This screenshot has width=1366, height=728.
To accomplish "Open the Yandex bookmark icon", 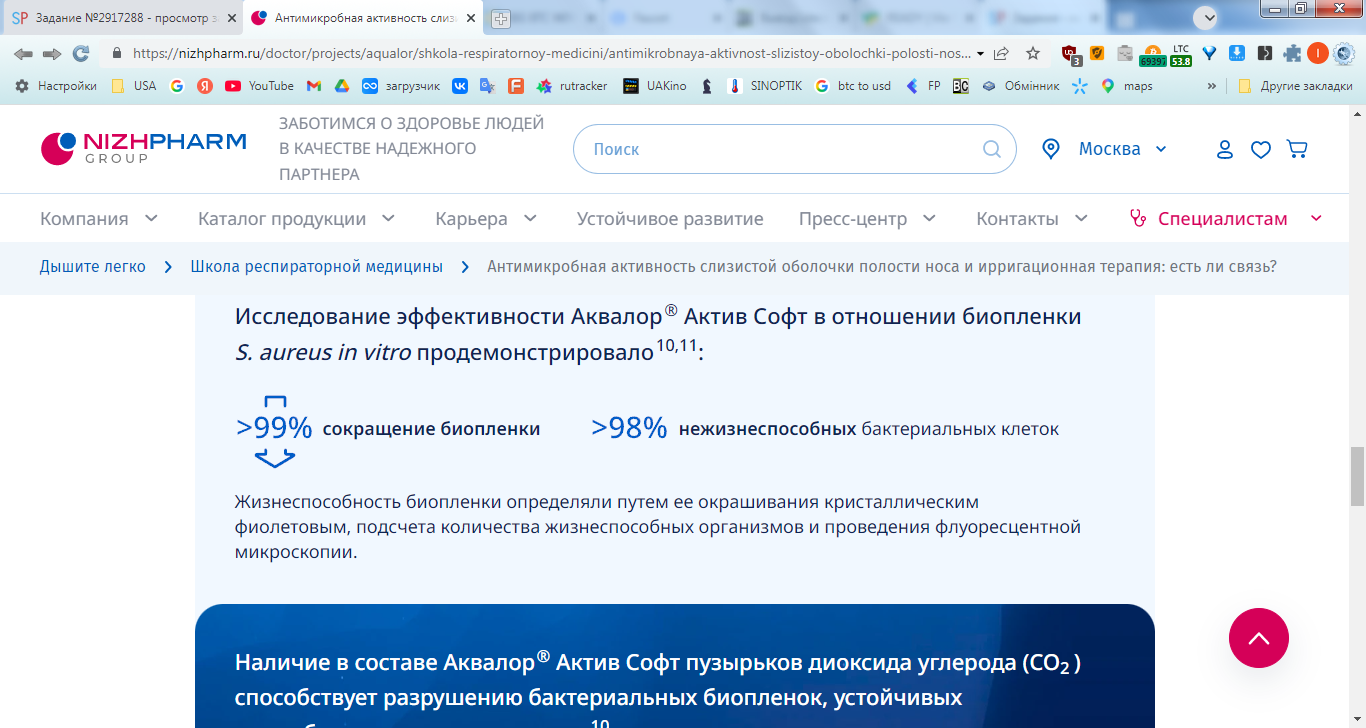I will [x=205, y=86].
